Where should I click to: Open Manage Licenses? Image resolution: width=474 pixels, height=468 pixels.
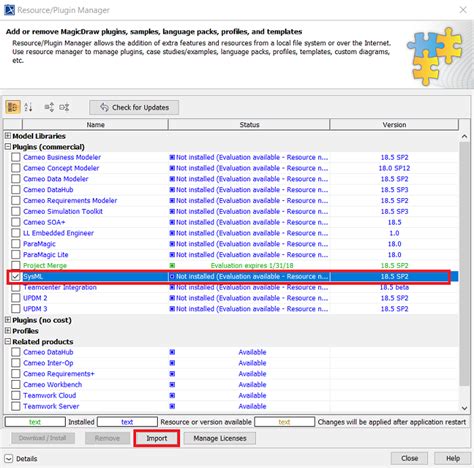[220, 438]
